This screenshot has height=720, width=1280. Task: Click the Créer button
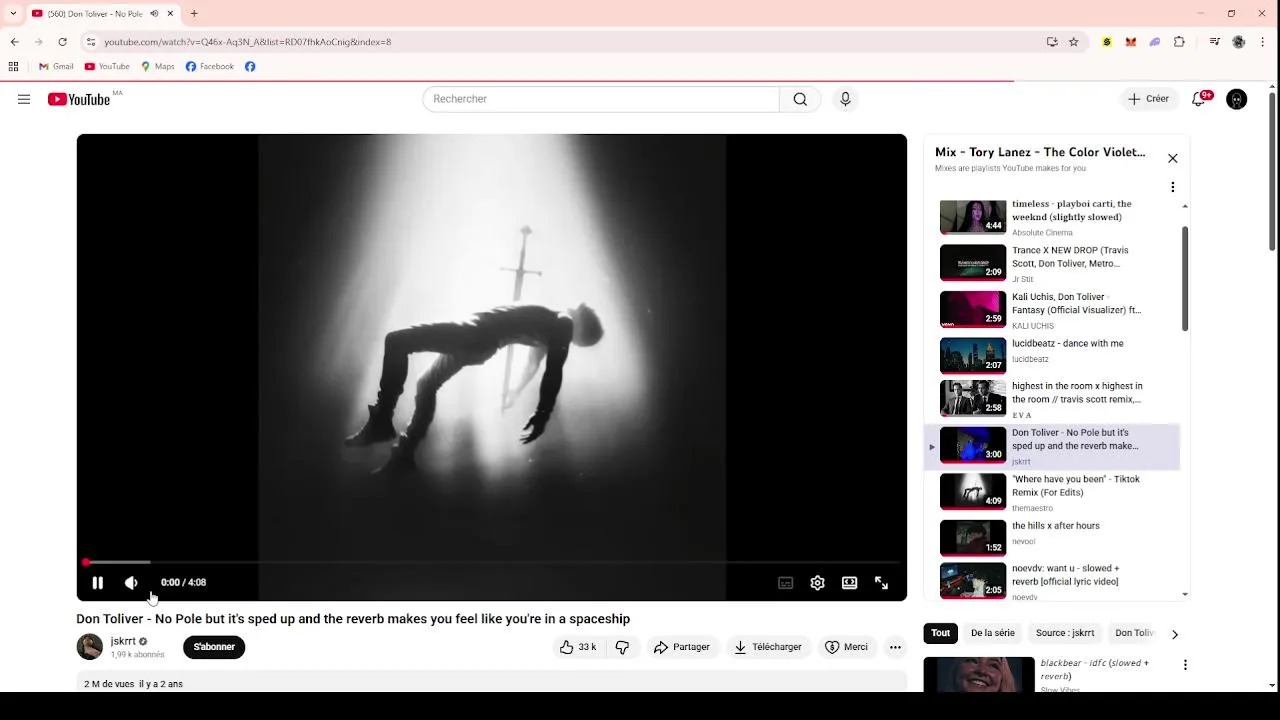point(1148,99)
